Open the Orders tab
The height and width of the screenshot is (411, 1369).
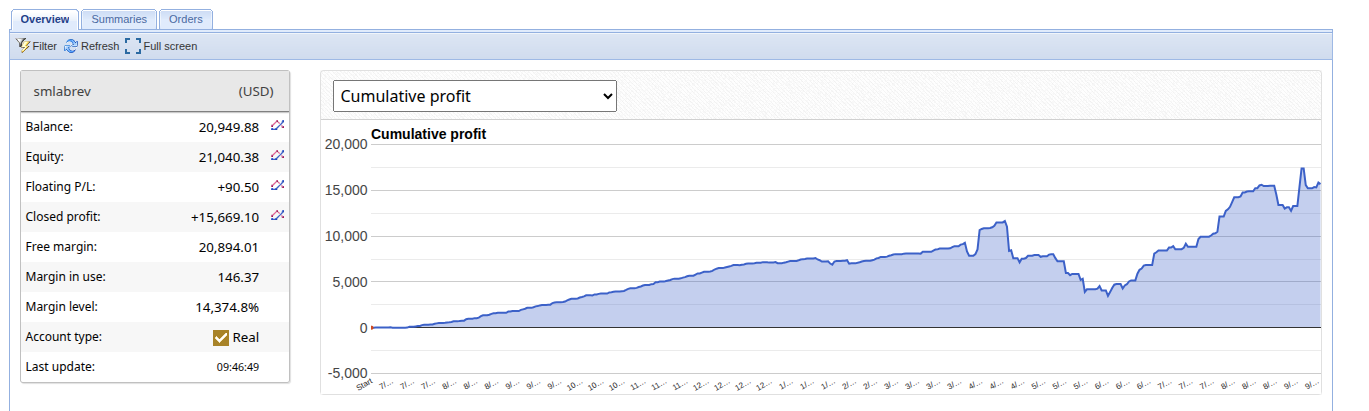click(x=185, y=19)
